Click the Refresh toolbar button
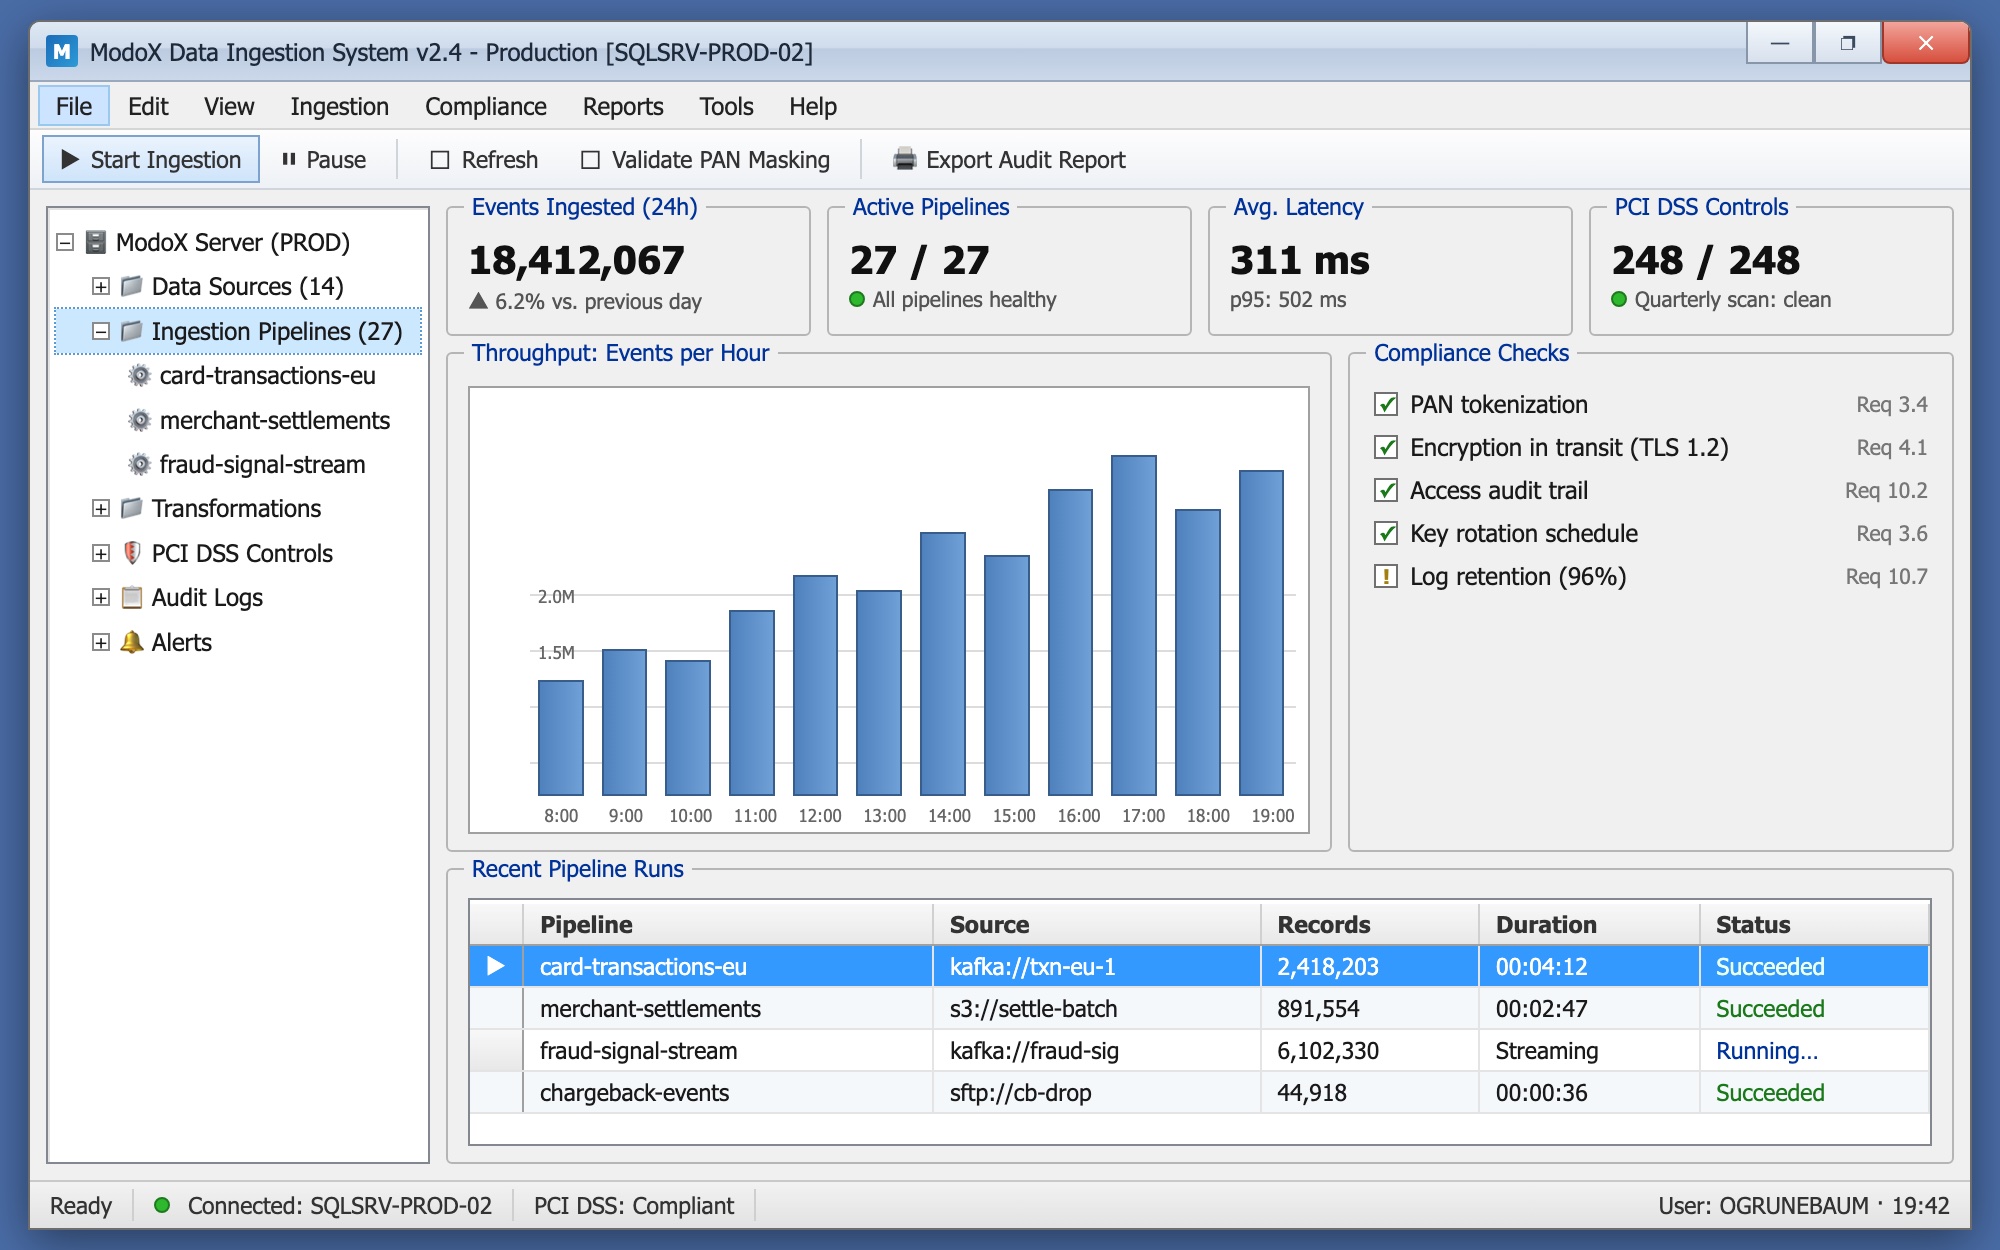2000x1250 pixels. (484, 160)
